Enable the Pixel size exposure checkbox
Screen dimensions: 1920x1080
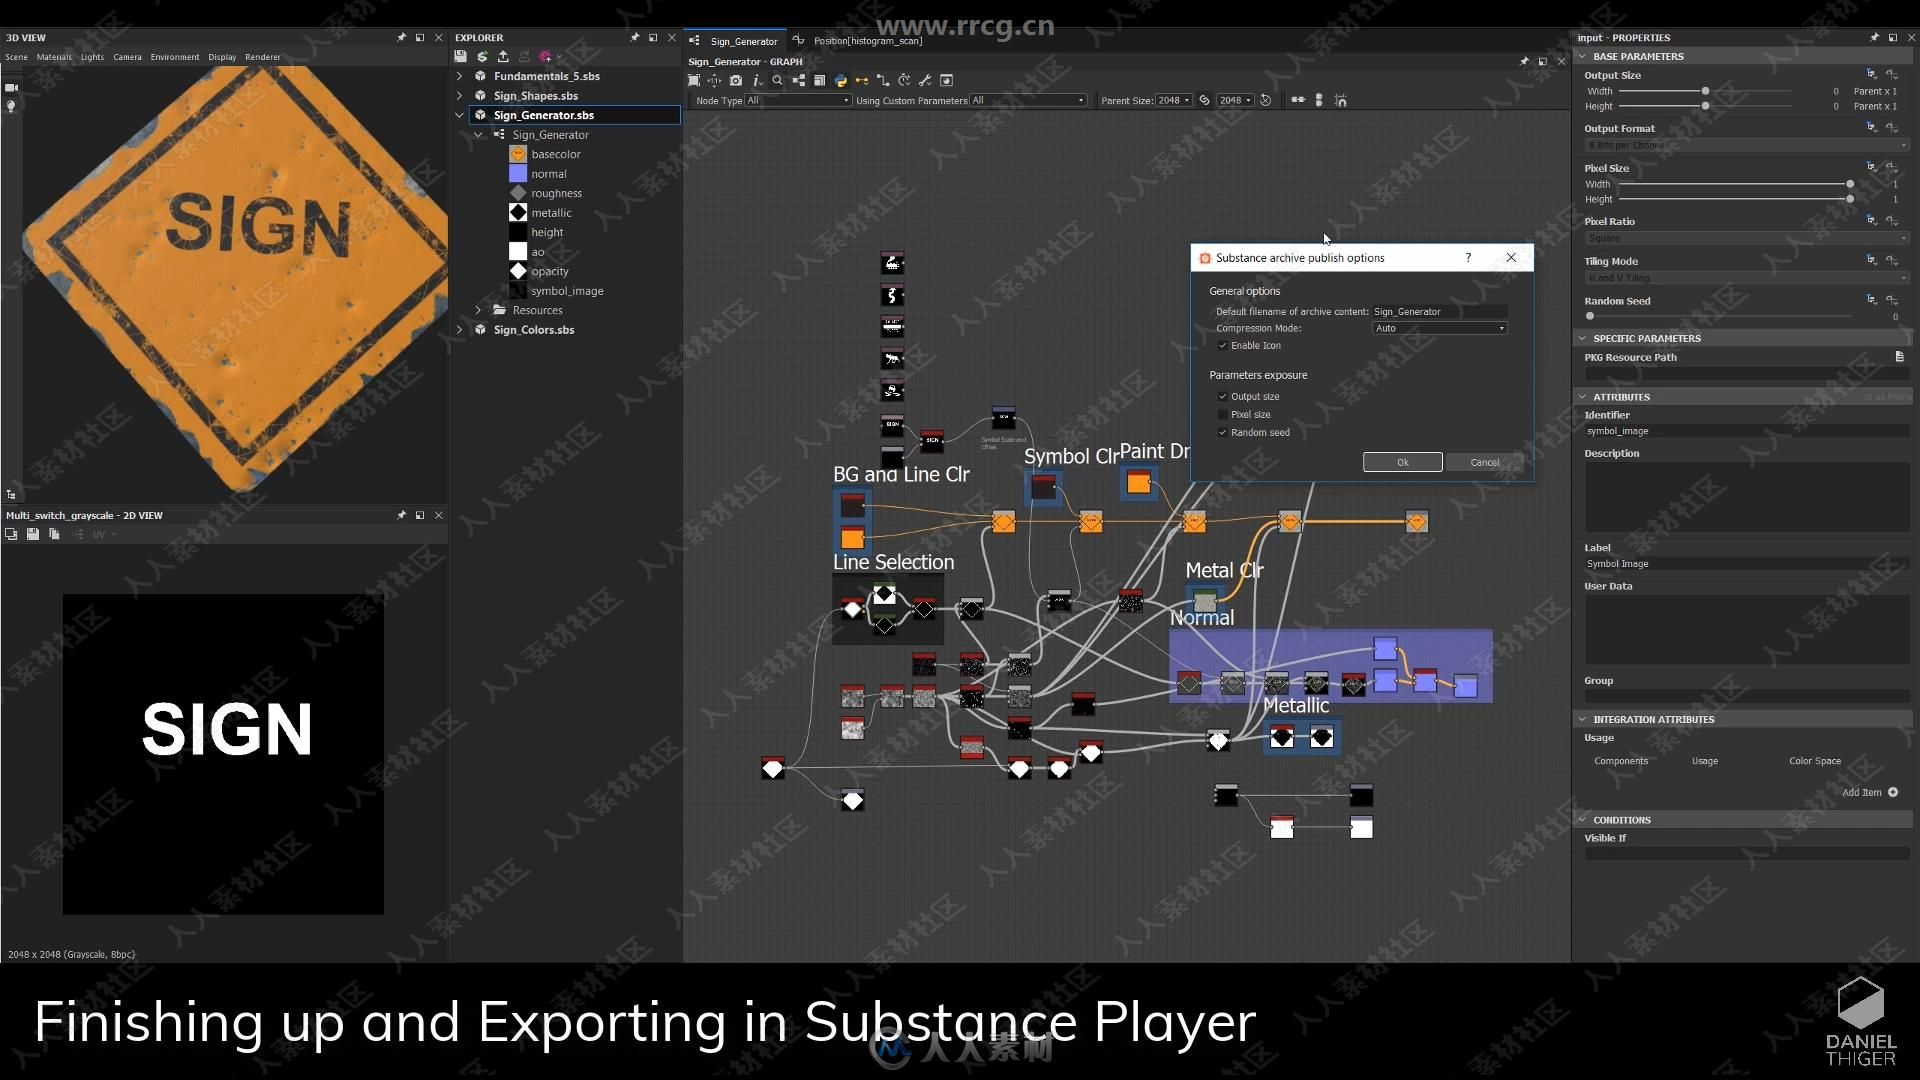[x=1222, y=414]
